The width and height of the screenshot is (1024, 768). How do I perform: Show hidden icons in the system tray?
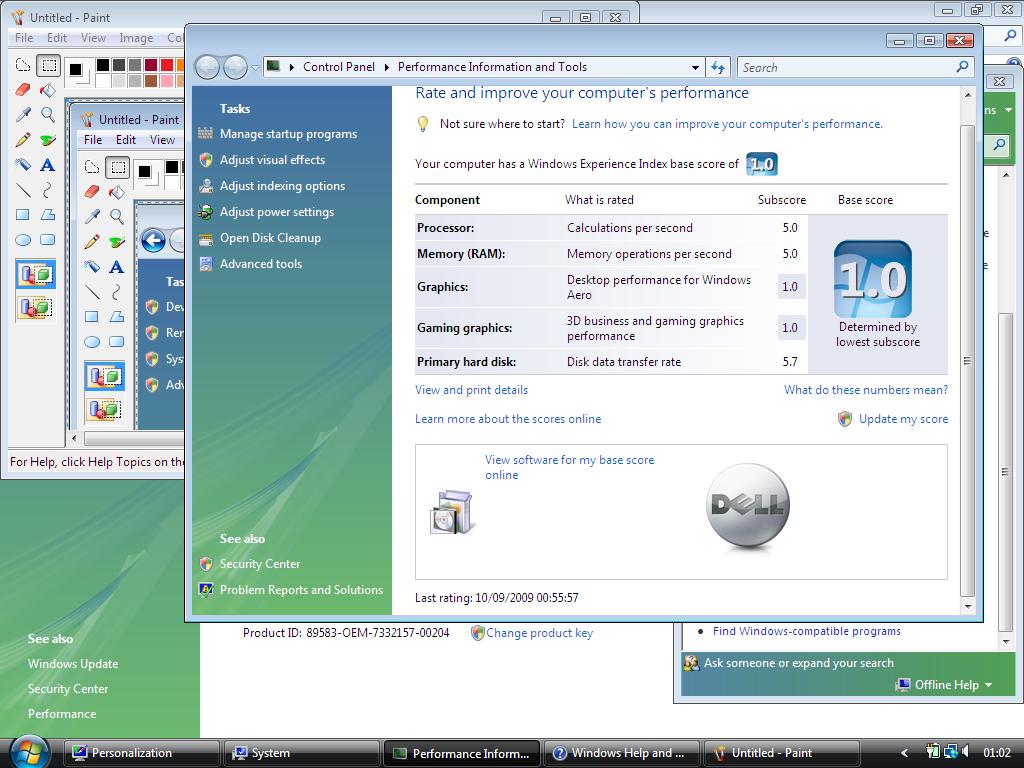(904, 752)
